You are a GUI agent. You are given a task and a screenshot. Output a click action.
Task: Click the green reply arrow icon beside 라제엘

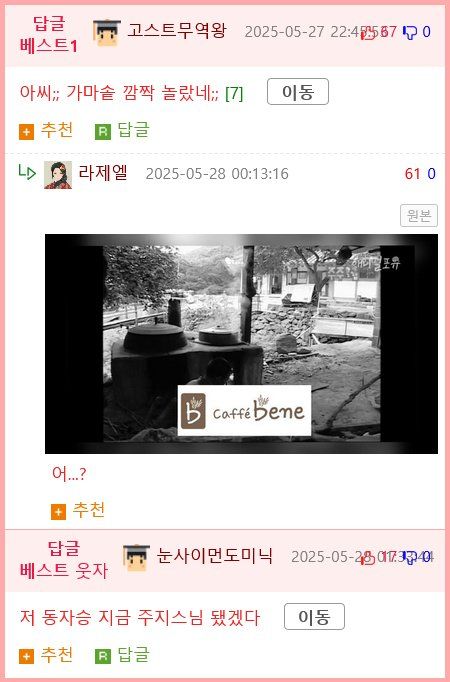pos(27,173)
